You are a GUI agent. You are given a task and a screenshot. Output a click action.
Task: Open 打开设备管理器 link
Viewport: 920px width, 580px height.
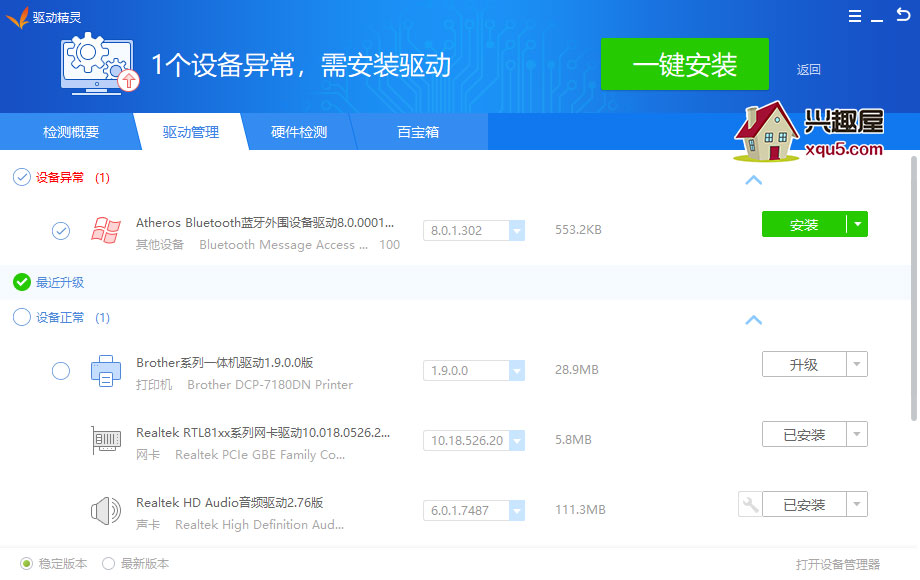tap(838, 564)
